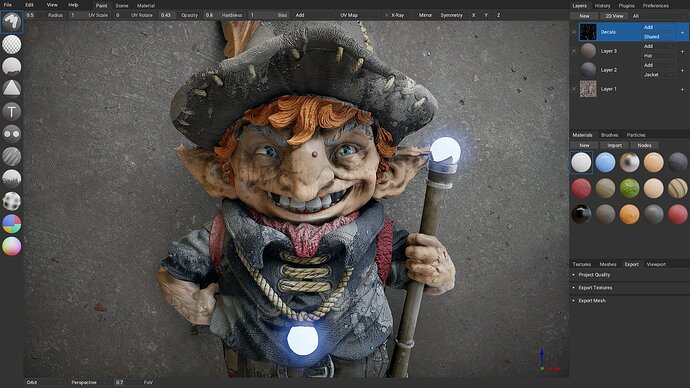This screenshot has width=690, height=388.
Task: Enable the Symmetry option
Action: pyautogui.click(x=451, y=15)
